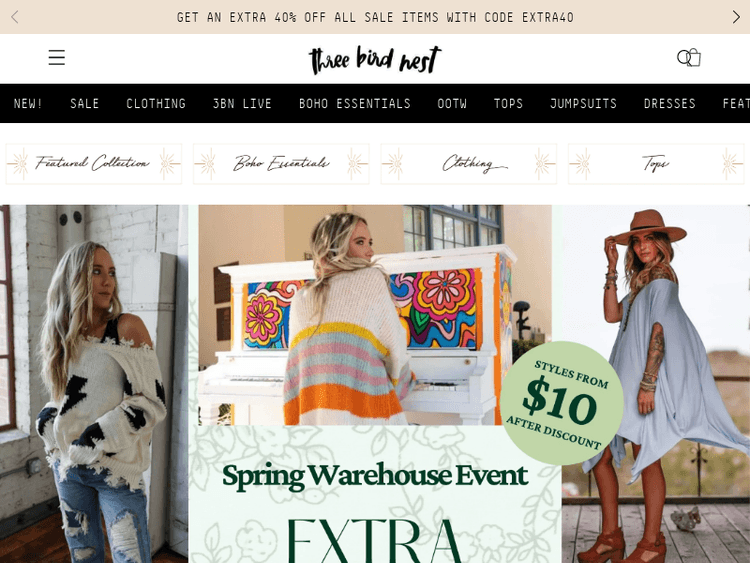Select OOTW in the navigation

[452, 103]
